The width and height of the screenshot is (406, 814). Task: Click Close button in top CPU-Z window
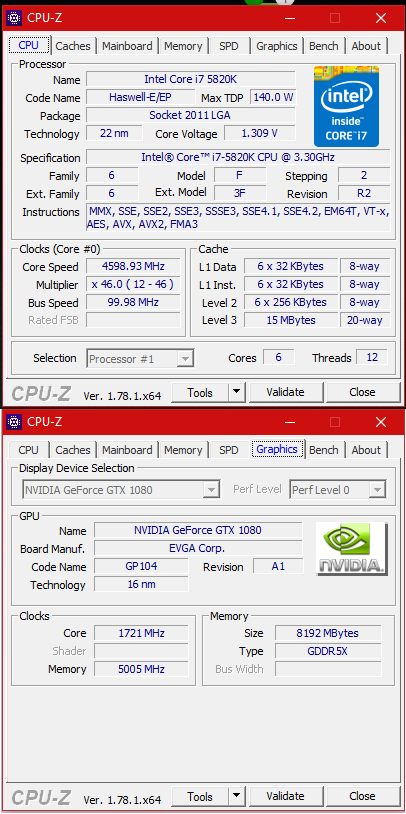(x=362, y=392)
